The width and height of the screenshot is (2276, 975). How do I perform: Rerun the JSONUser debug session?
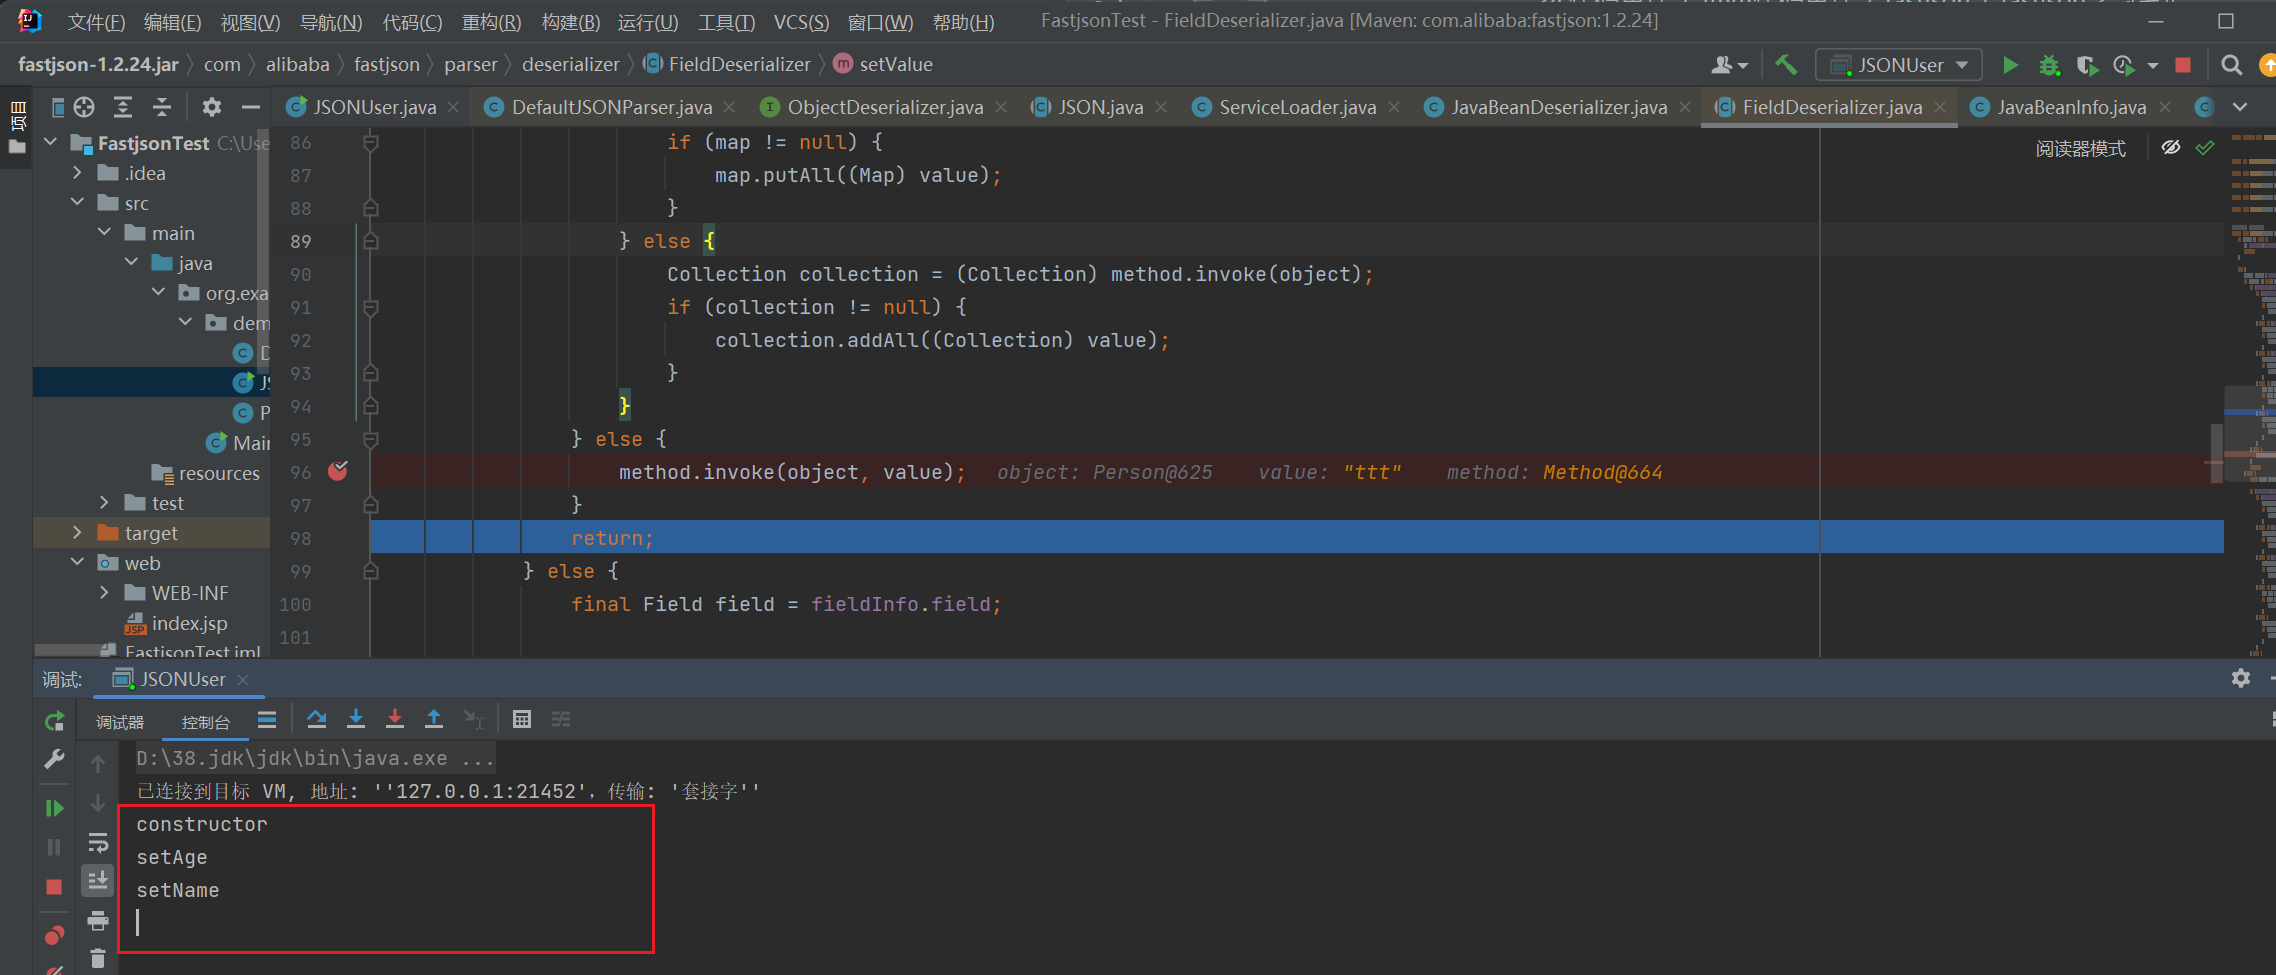coord(54,721)
